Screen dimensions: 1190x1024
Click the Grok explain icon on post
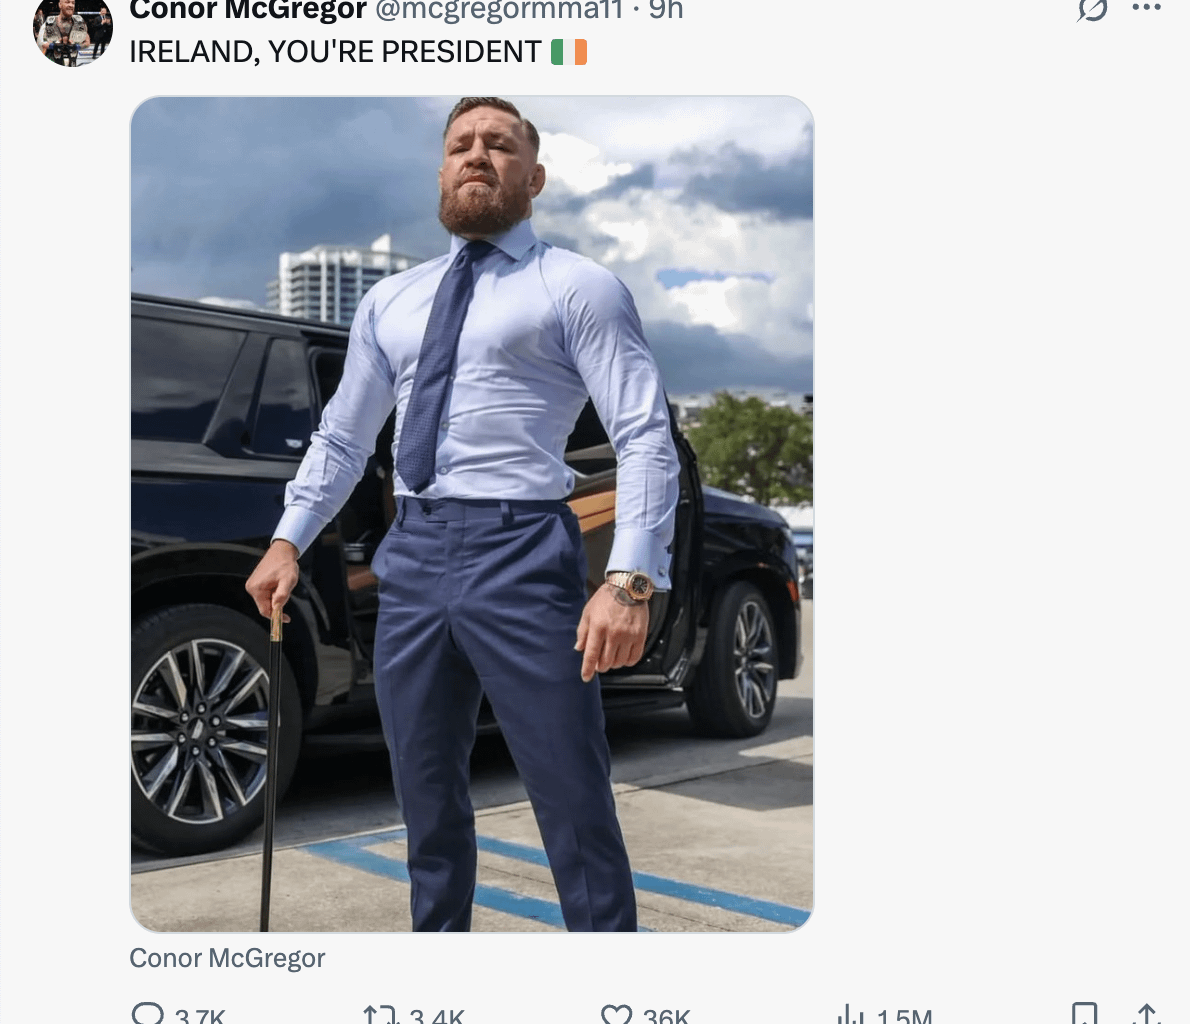(1092, 9)
